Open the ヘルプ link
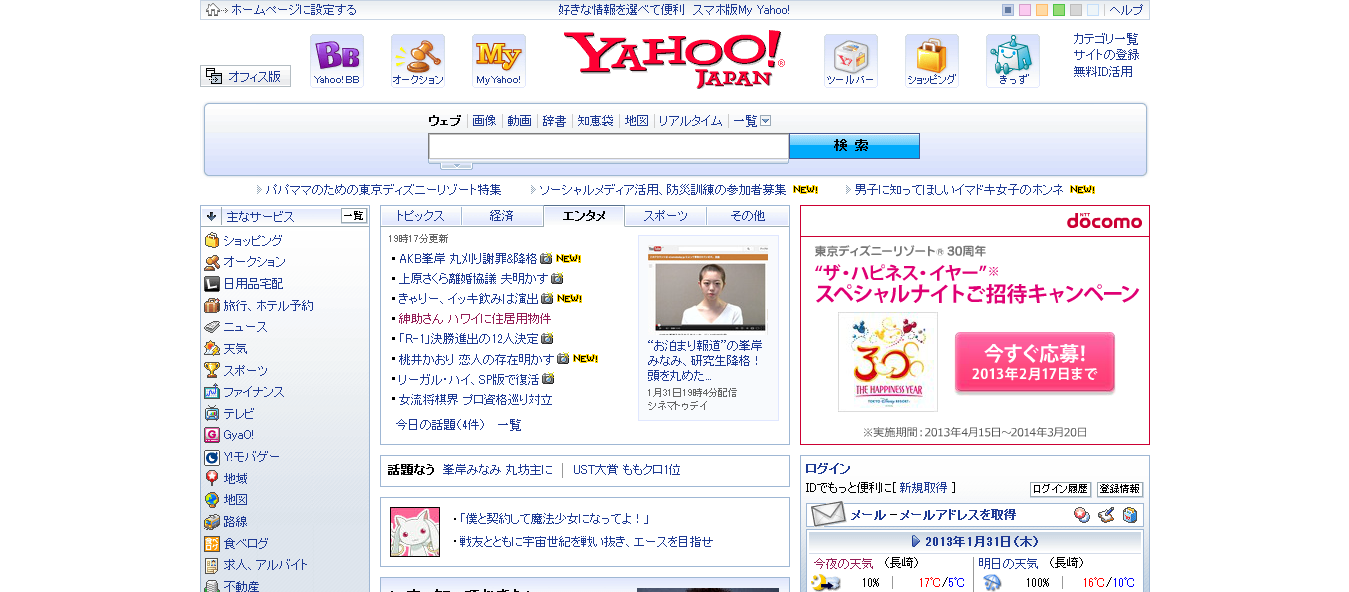This screenshot has width=1349, height=592. coord(1126,10)
